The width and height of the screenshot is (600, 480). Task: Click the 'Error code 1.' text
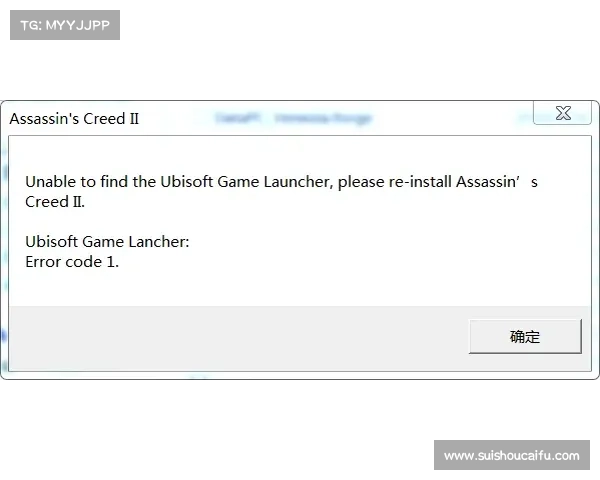[x=72, y=262]
